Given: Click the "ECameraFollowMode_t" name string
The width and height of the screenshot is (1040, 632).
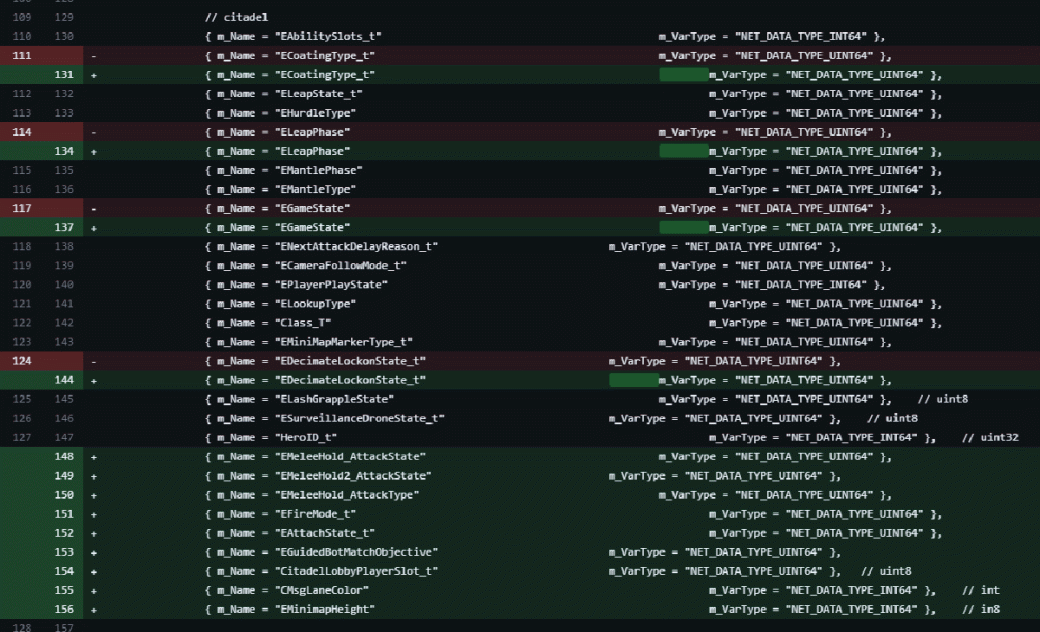Looking at the screenshot, I should 341,266.
